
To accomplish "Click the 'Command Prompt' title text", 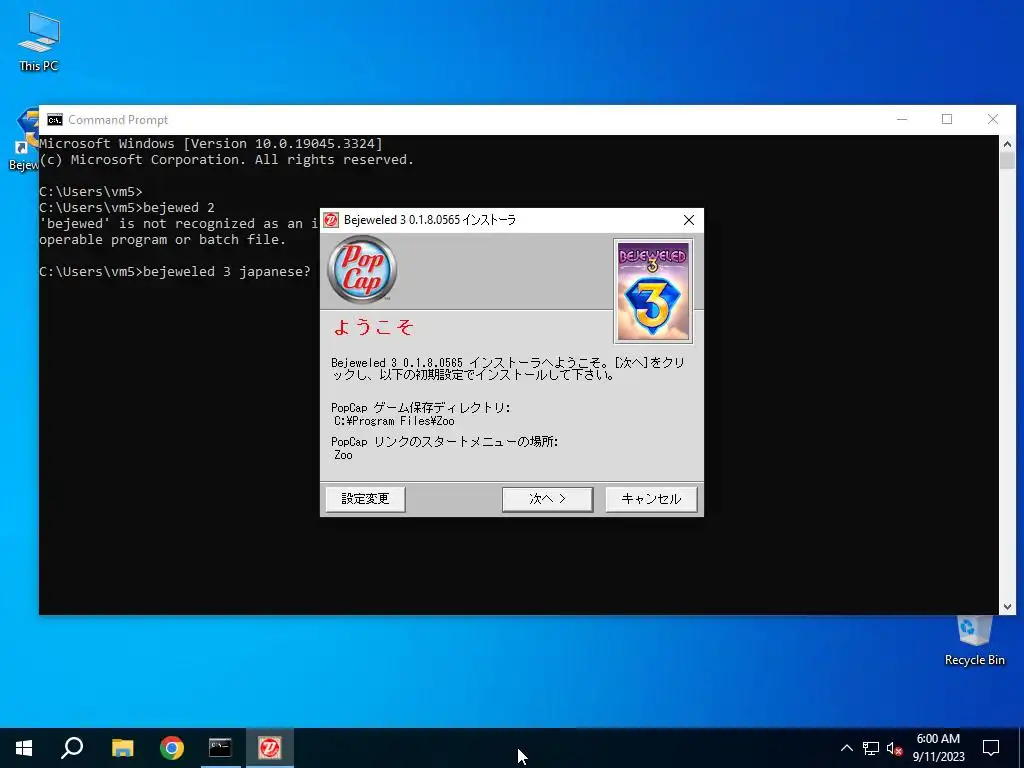I will coord(118,120).
